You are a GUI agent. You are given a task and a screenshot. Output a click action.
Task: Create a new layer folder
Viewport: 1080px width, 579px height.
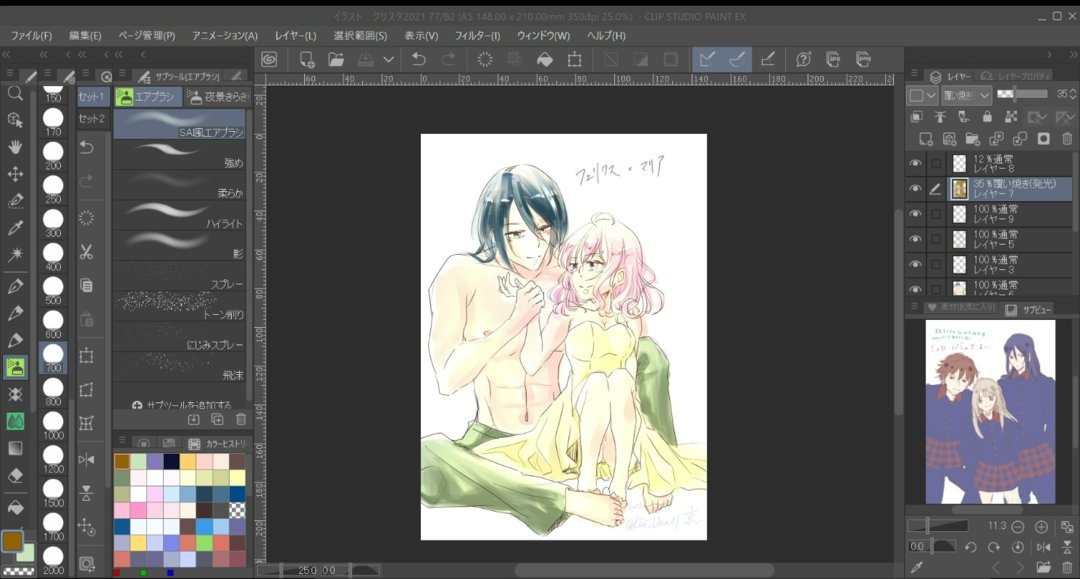pyautogui.click(x=973, y=139)
